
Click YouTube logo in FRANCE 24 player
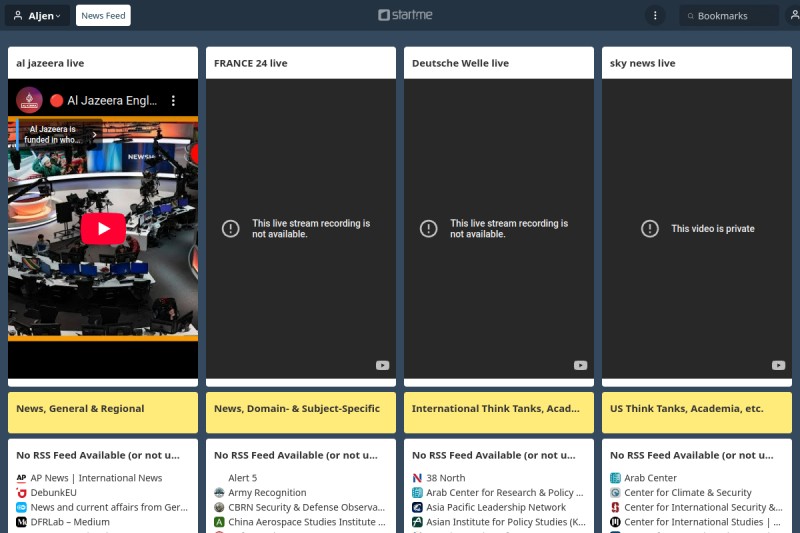pos(383,365)
